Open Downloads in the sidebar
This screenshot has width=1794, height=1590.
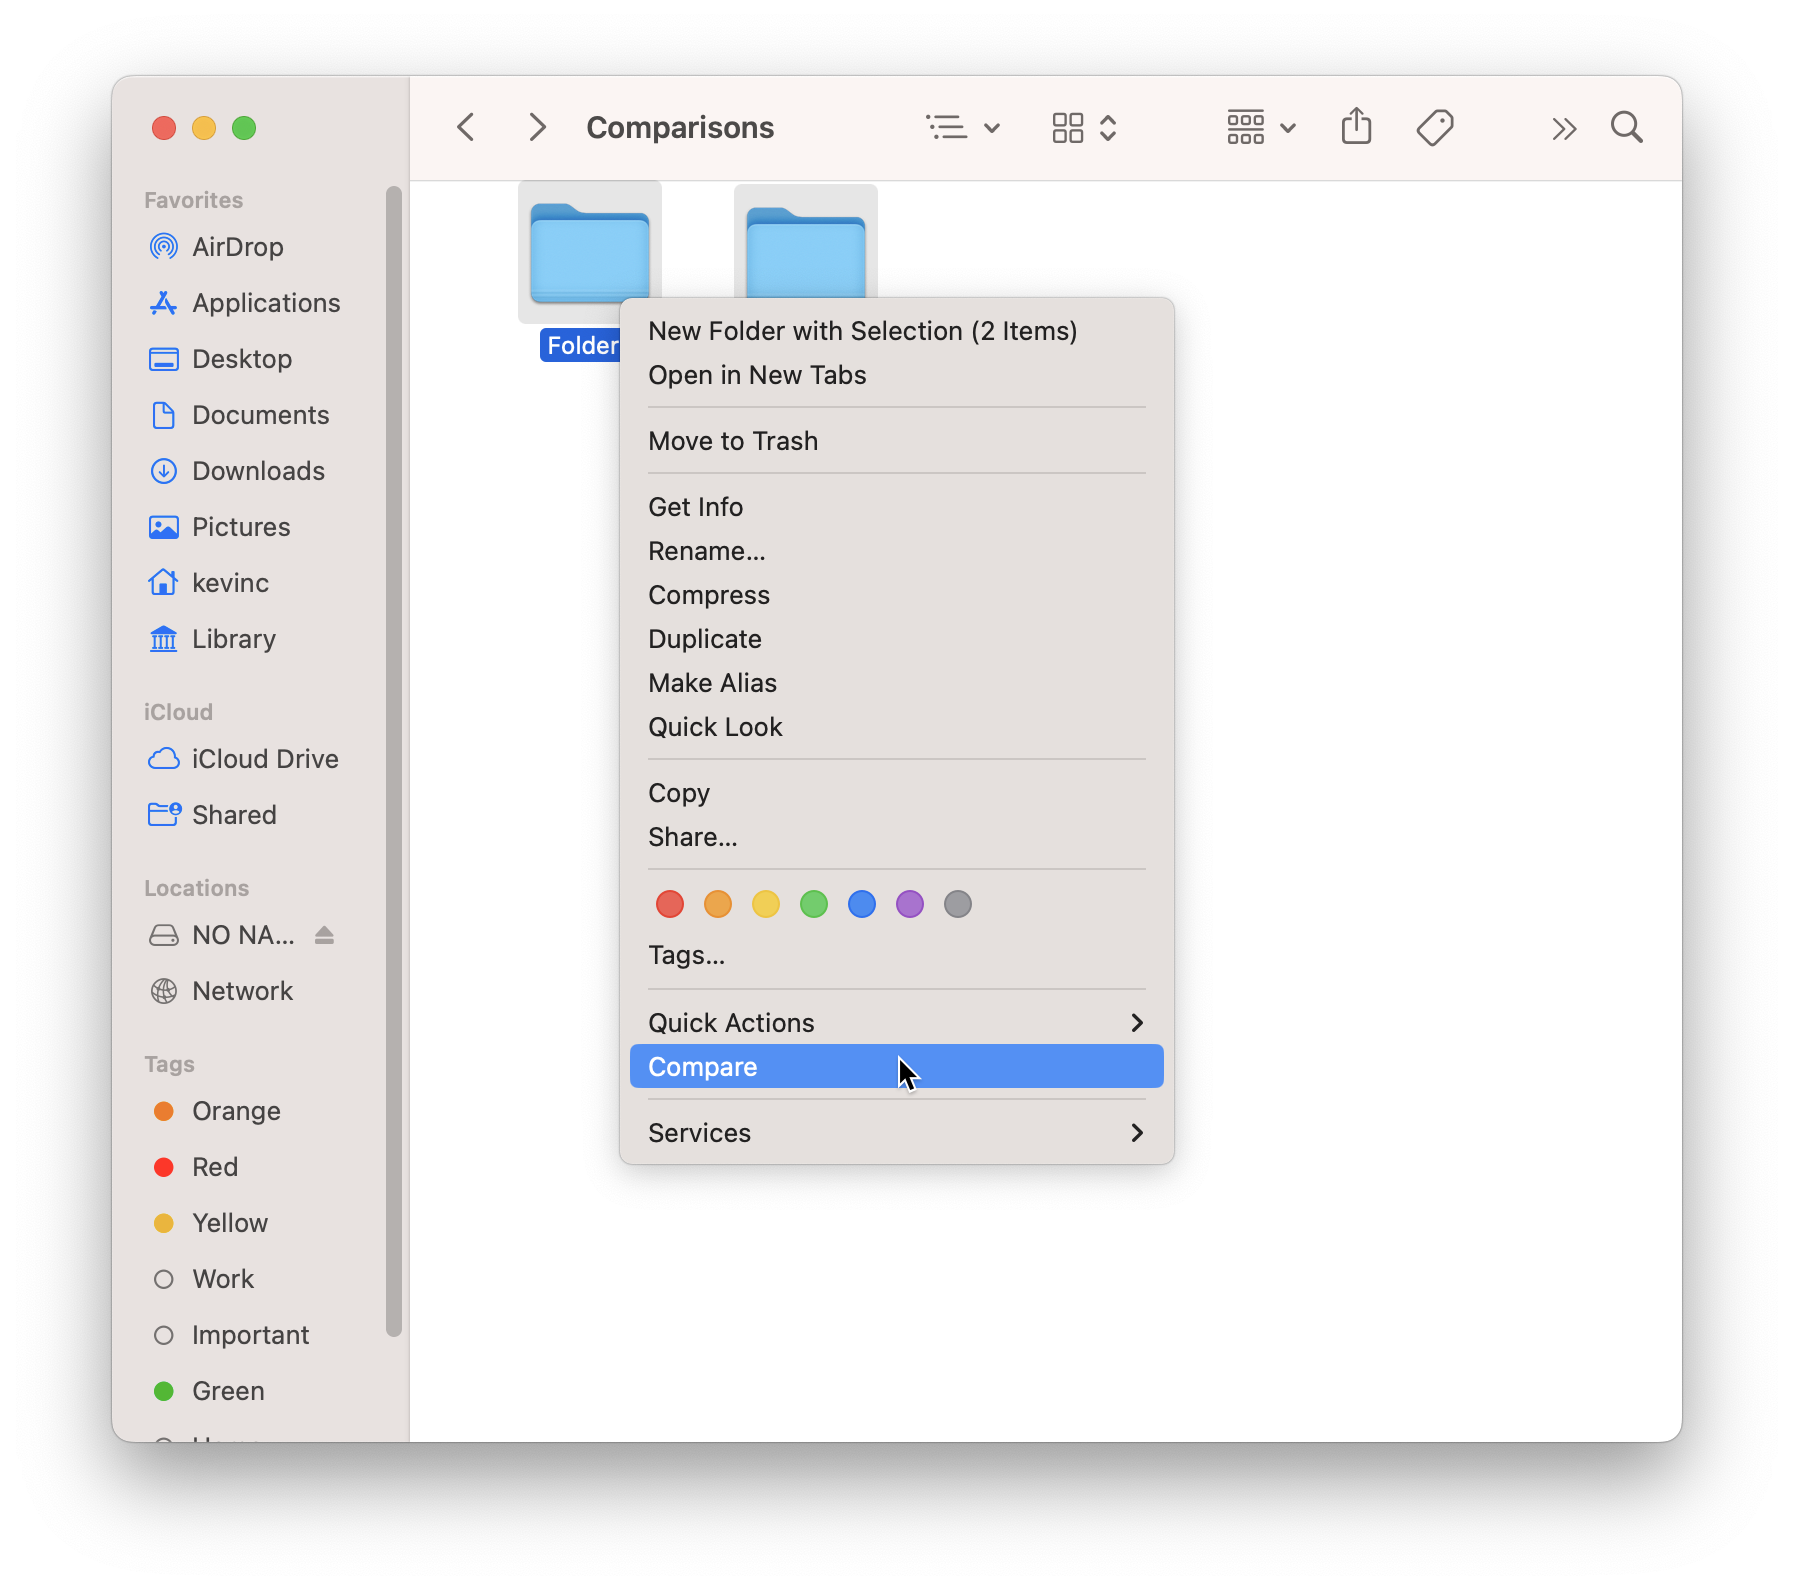236,471
